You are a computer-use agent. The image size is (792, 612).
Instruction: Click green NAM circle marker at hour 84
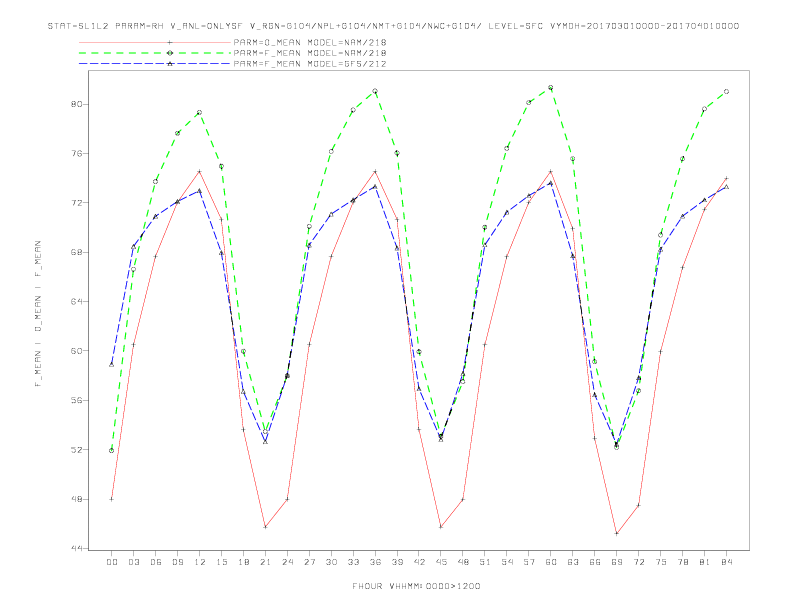(726, 92)
